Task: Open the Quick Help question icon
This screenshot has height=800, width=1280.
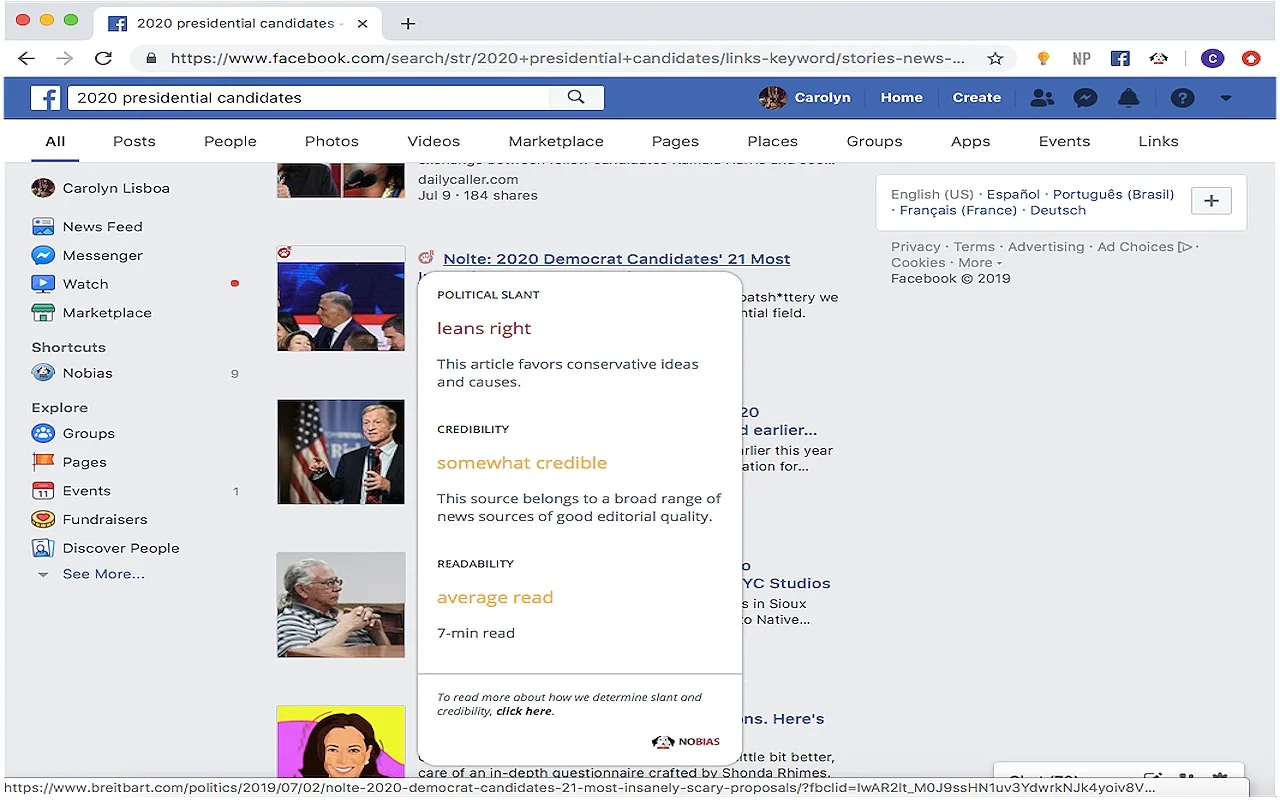Action: click(1183, 98)
